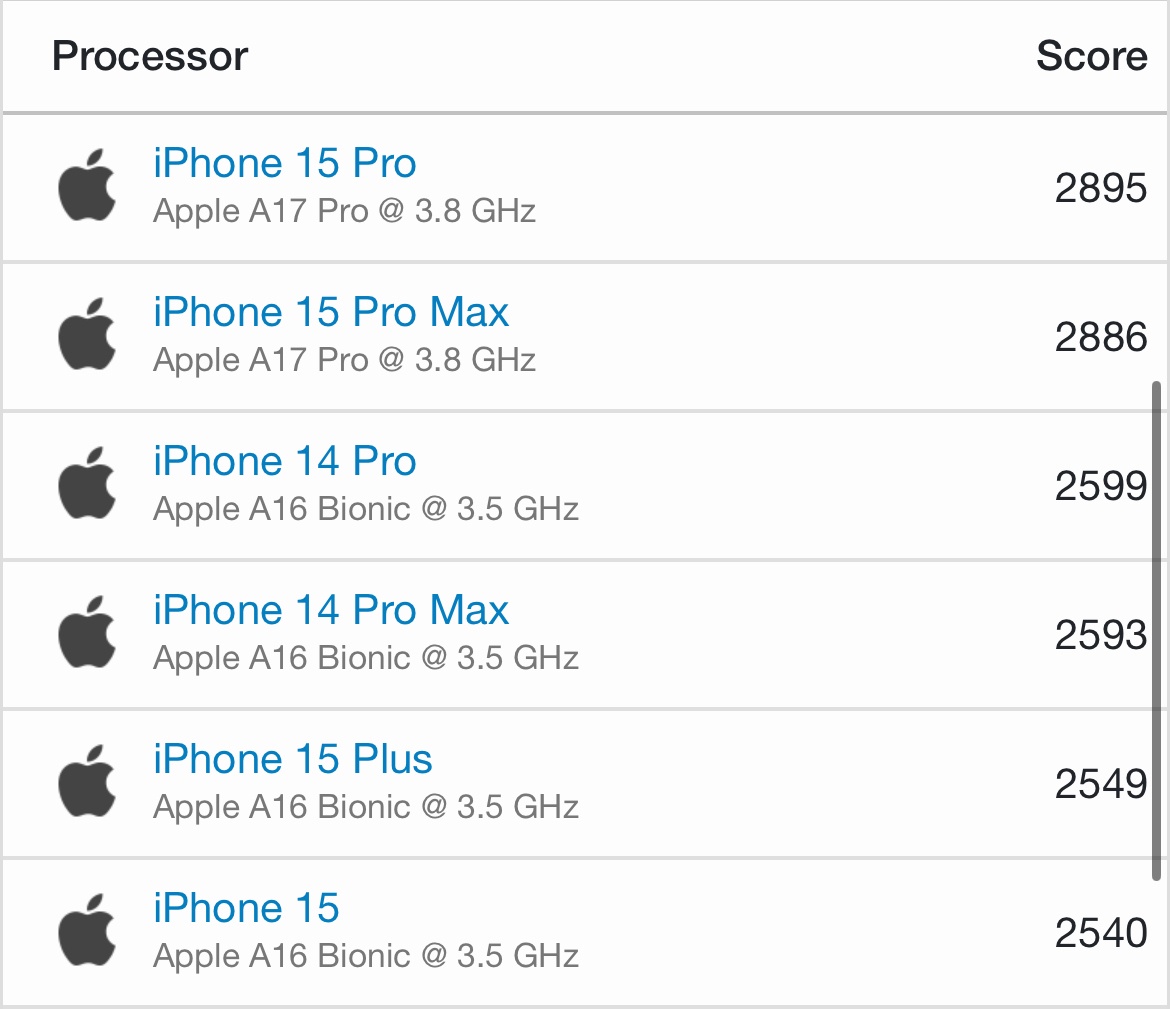Open the iPhone 15 Pro link

click(x=284, y=163)
